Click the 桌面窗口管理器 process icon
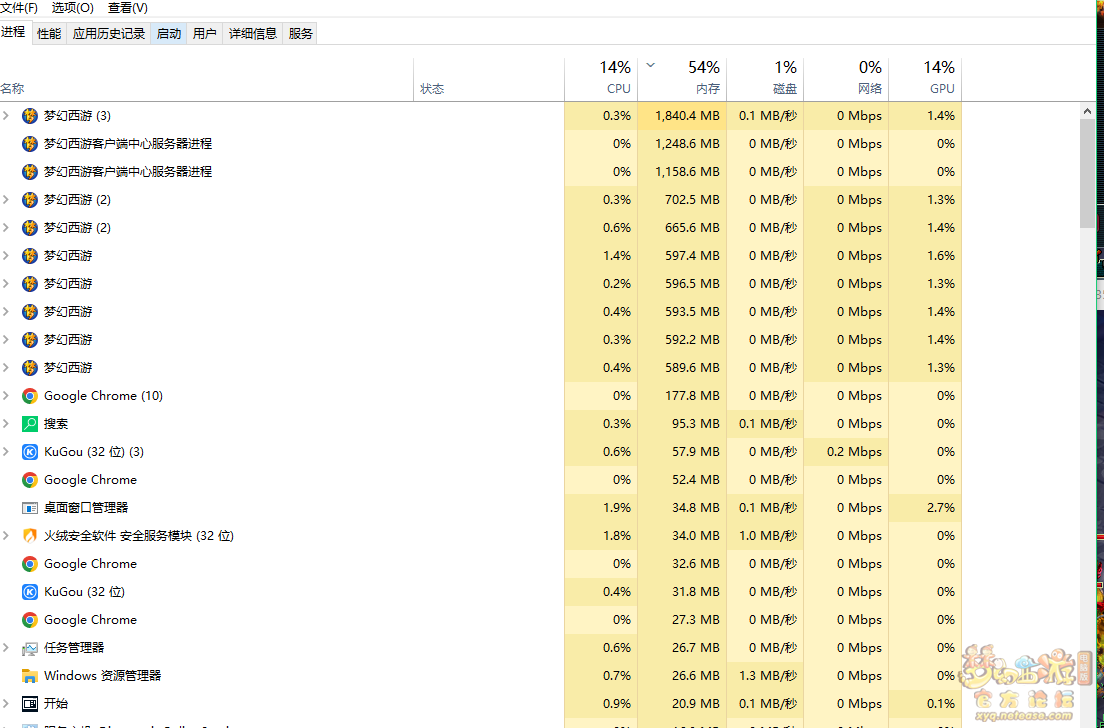 pyautogui.click(x=30, y=508)
